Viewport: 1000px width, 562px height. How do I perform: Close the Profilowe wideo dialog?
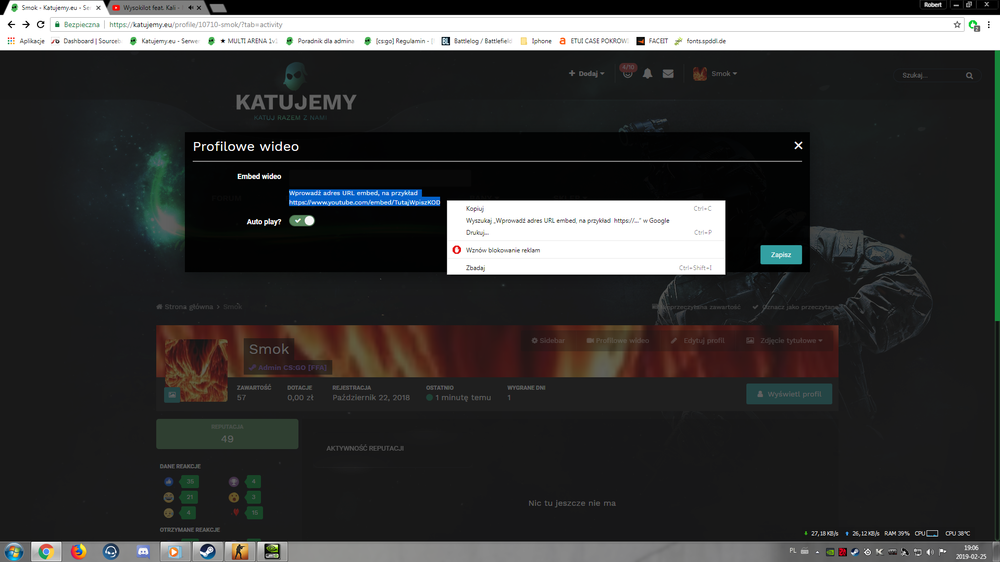tap(798, 145)
